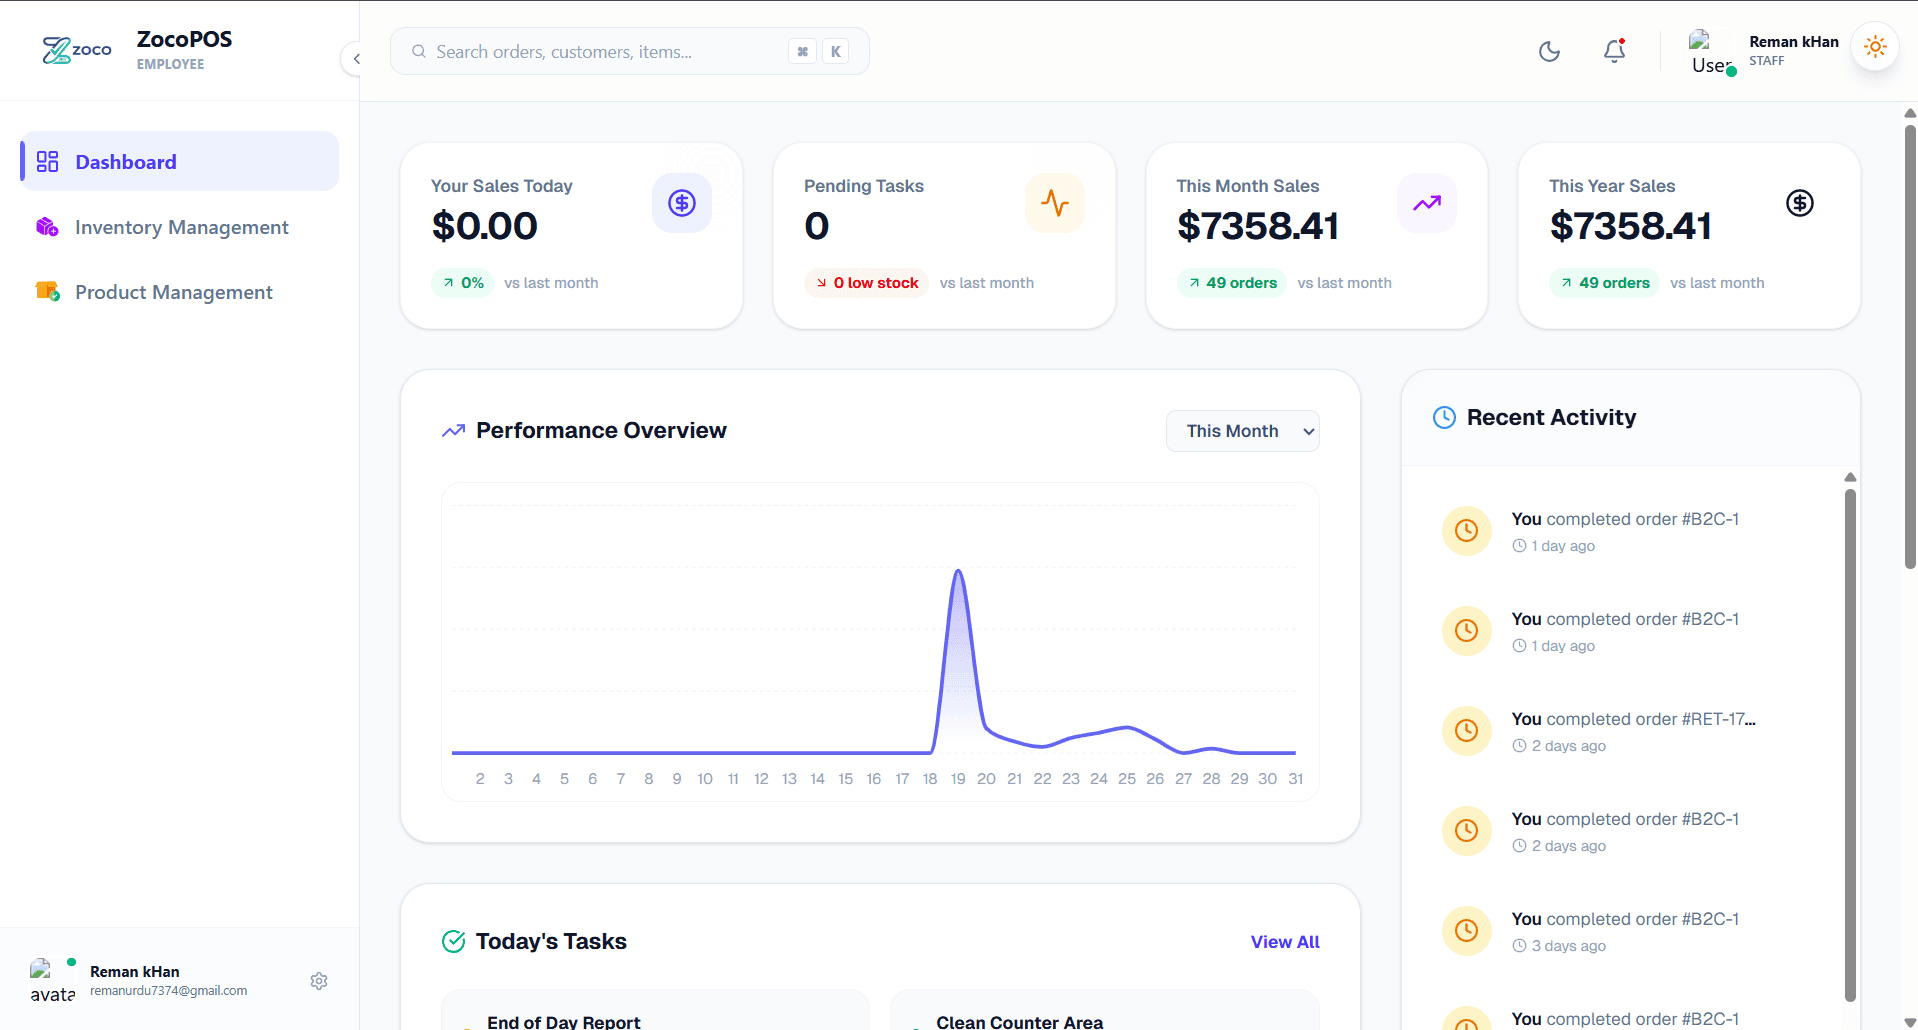Click the 0 low stock badge

pos(866,282)
